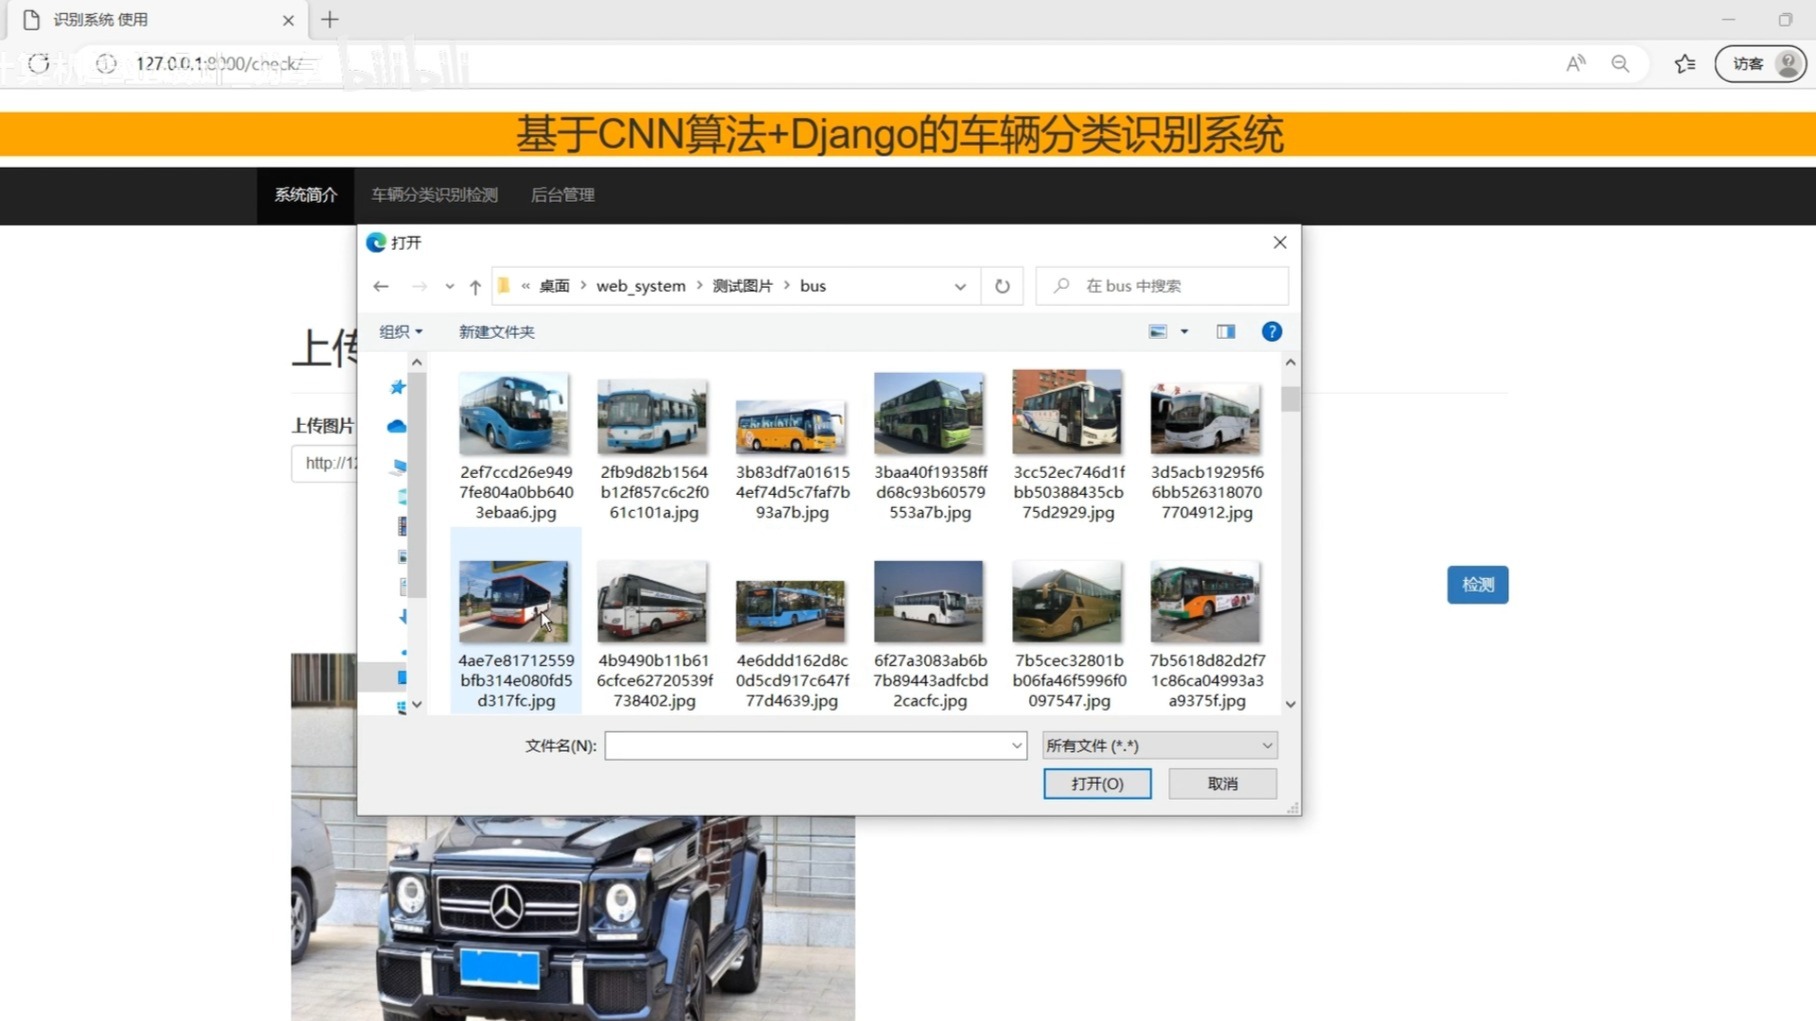
Task: Click the file list scroll down arrow
Action: coord(1290,704)
